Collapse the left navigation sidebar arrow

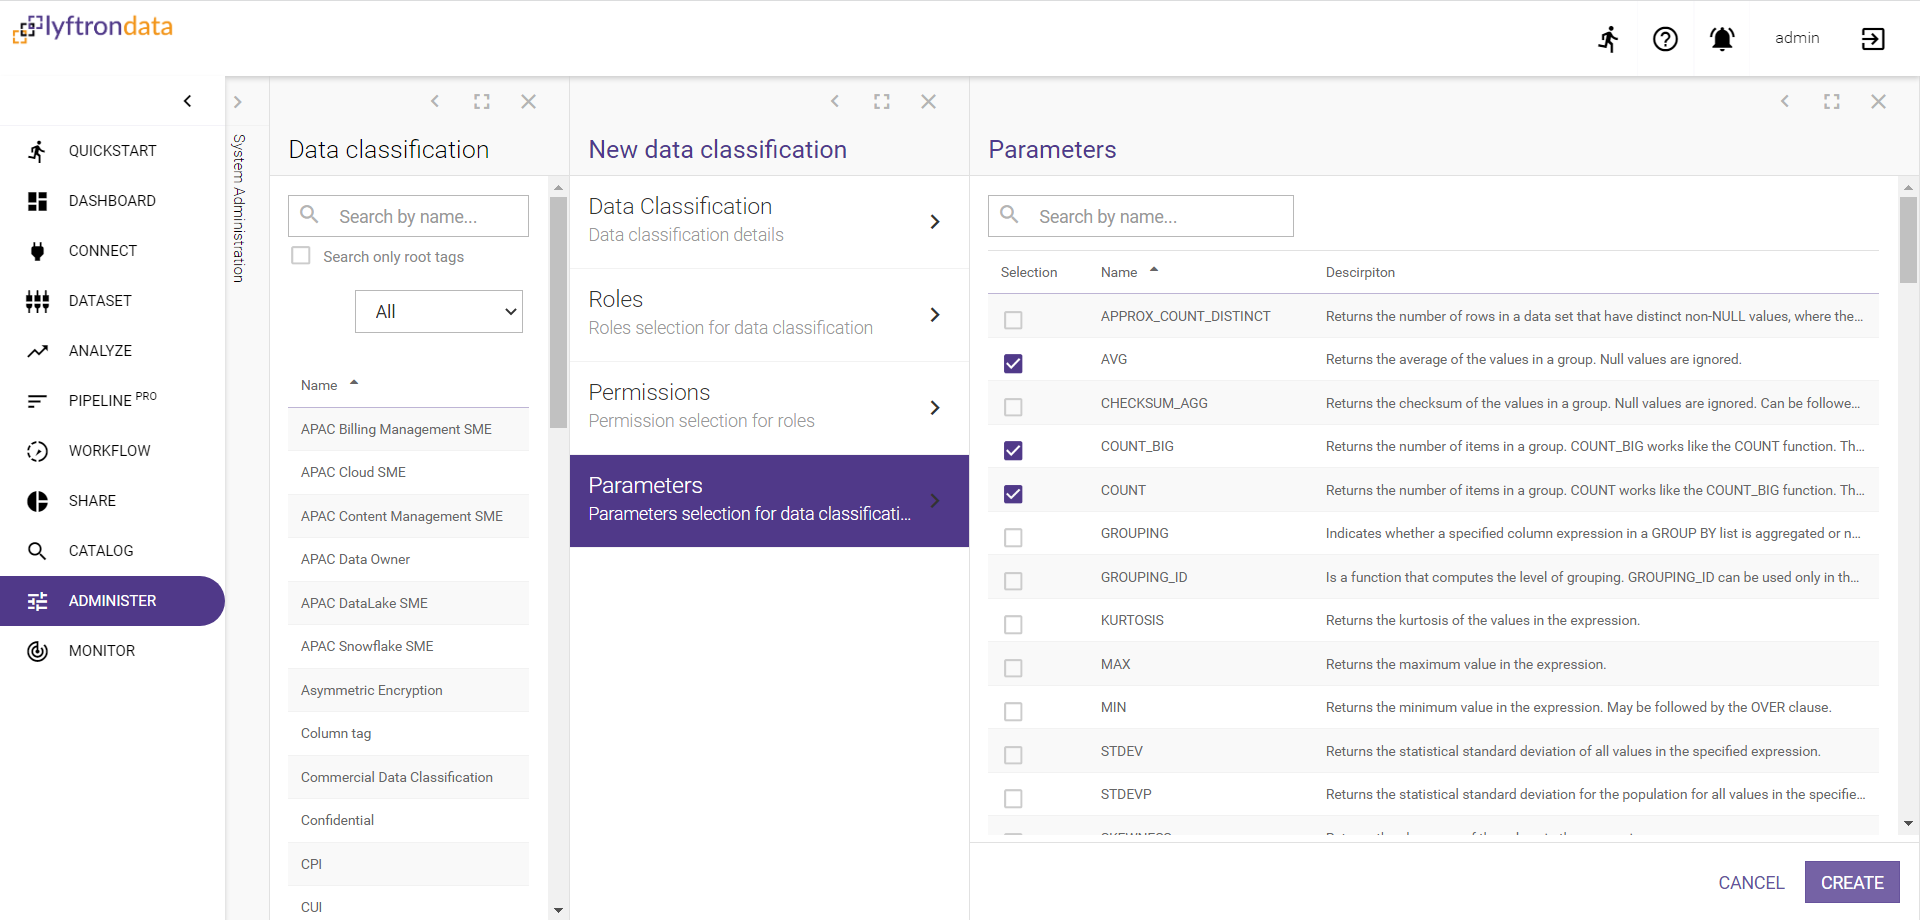pyautogui.click(x=187, y=101)
